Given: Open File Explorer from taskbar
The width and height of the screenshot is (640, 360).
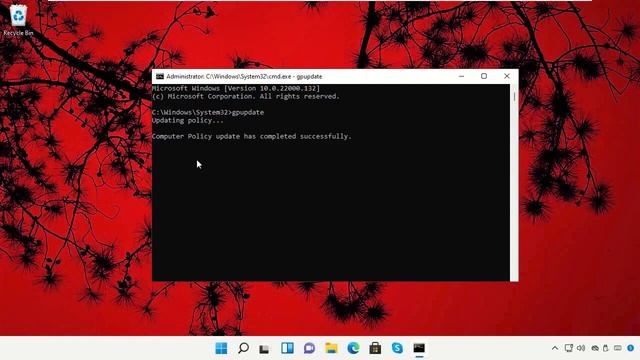Looking at the screenshot, I should point(331,348).
